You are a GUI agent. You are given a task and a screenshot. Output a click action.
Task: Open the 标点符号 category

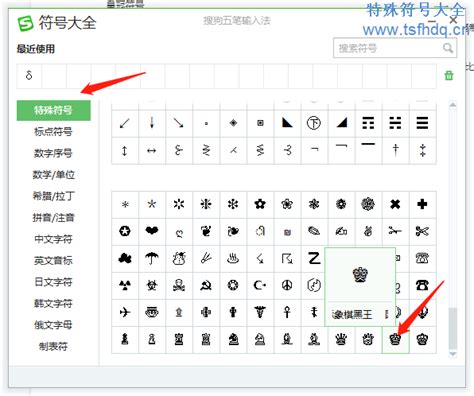53,131
